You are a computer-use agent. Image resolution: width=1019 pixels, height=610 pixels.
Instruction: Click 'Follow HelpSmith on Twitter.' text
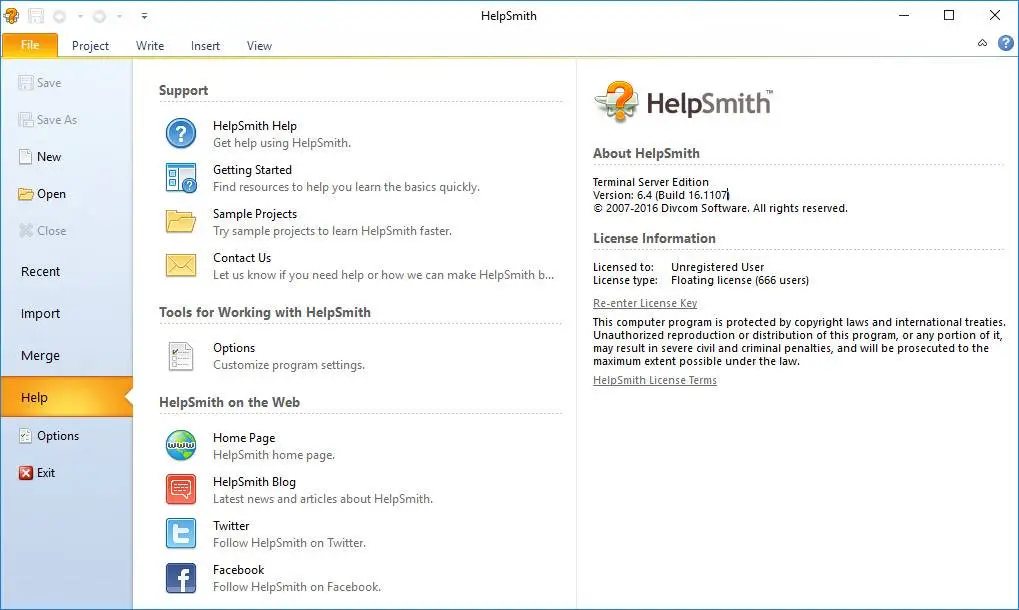point(289,543)
